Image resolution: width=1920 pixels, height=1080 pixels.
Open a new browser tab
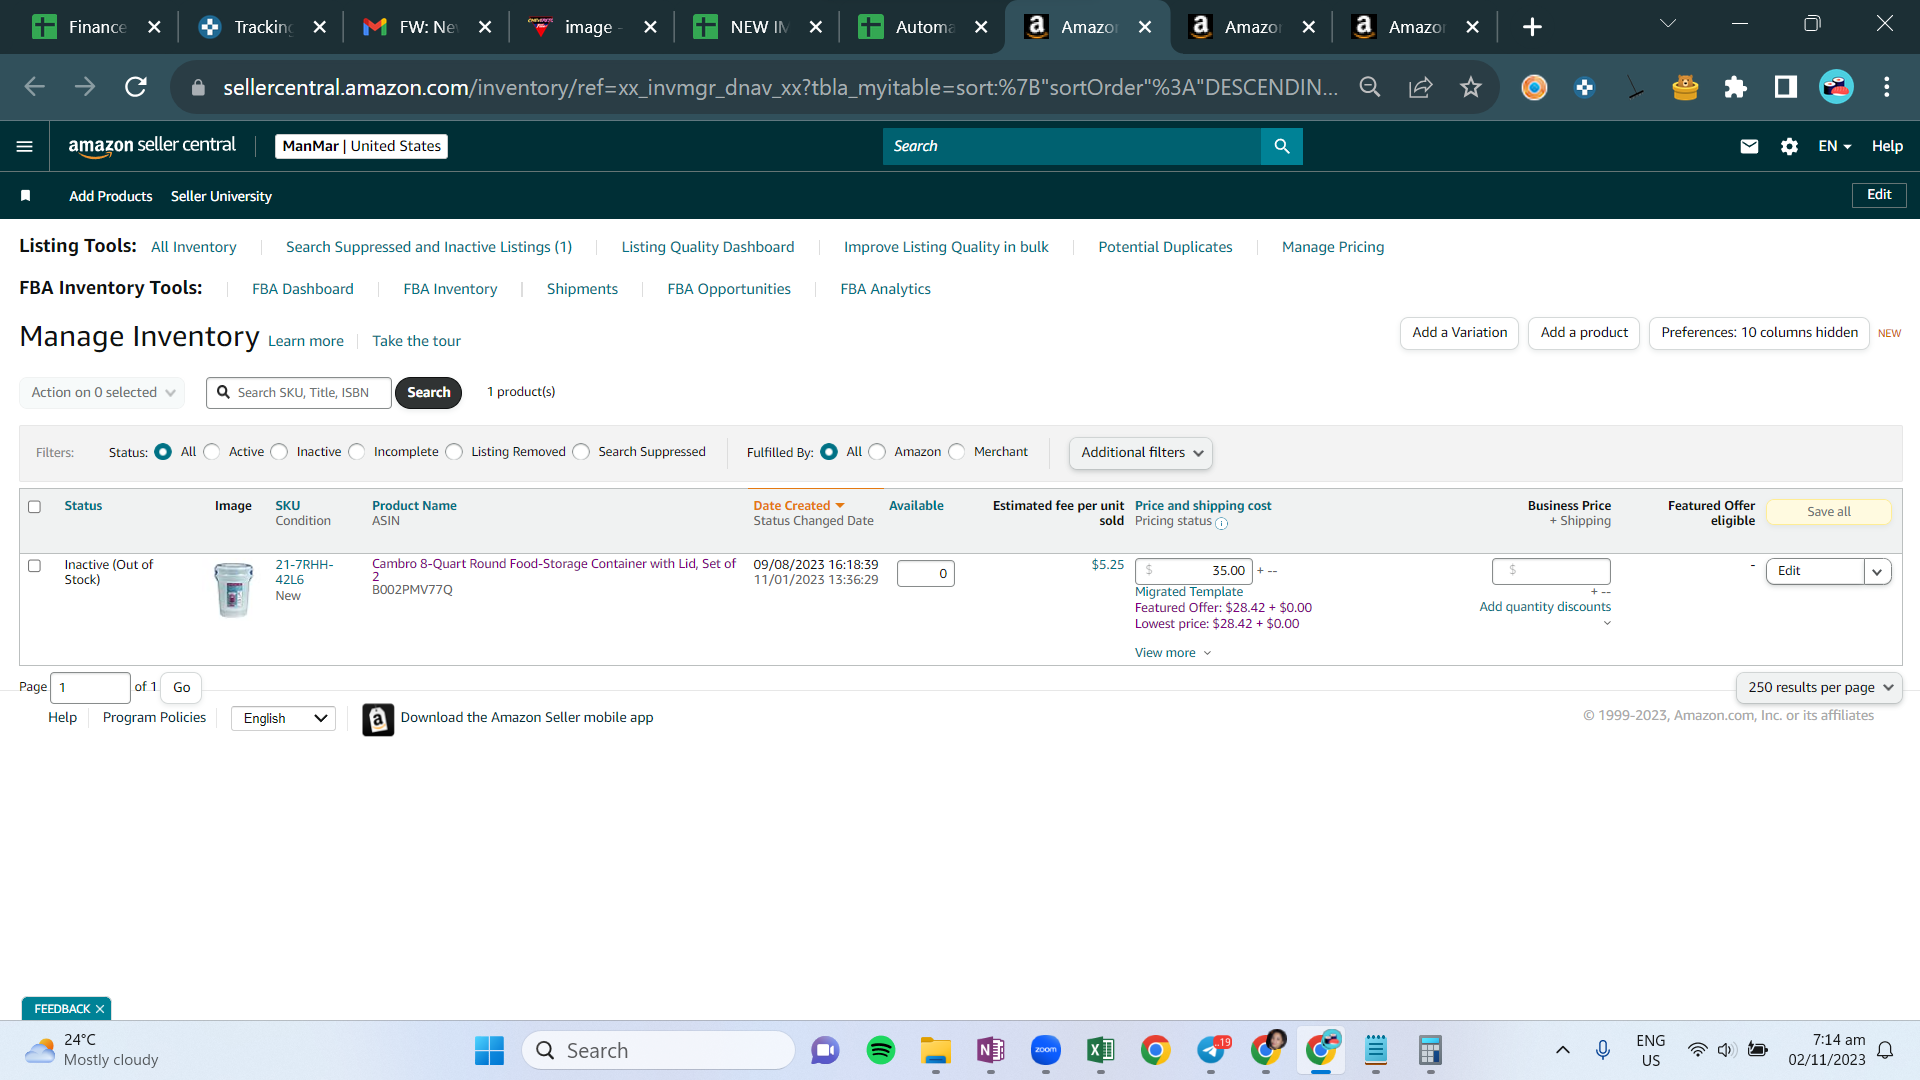click(1532, 27)
